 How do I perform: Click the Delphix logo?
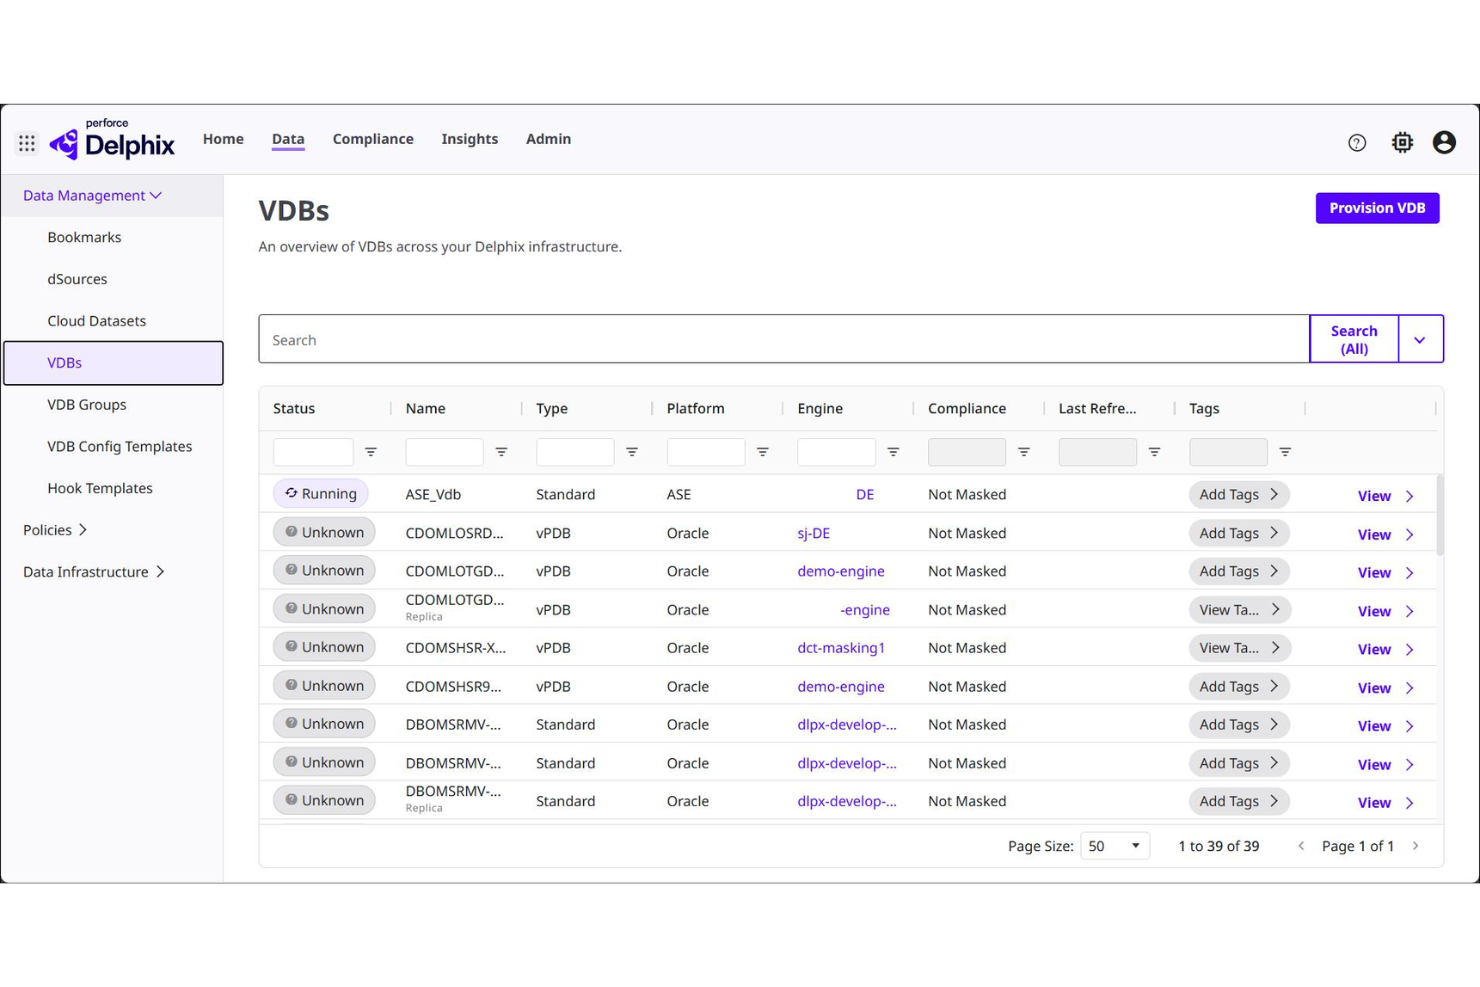(112, 140)
